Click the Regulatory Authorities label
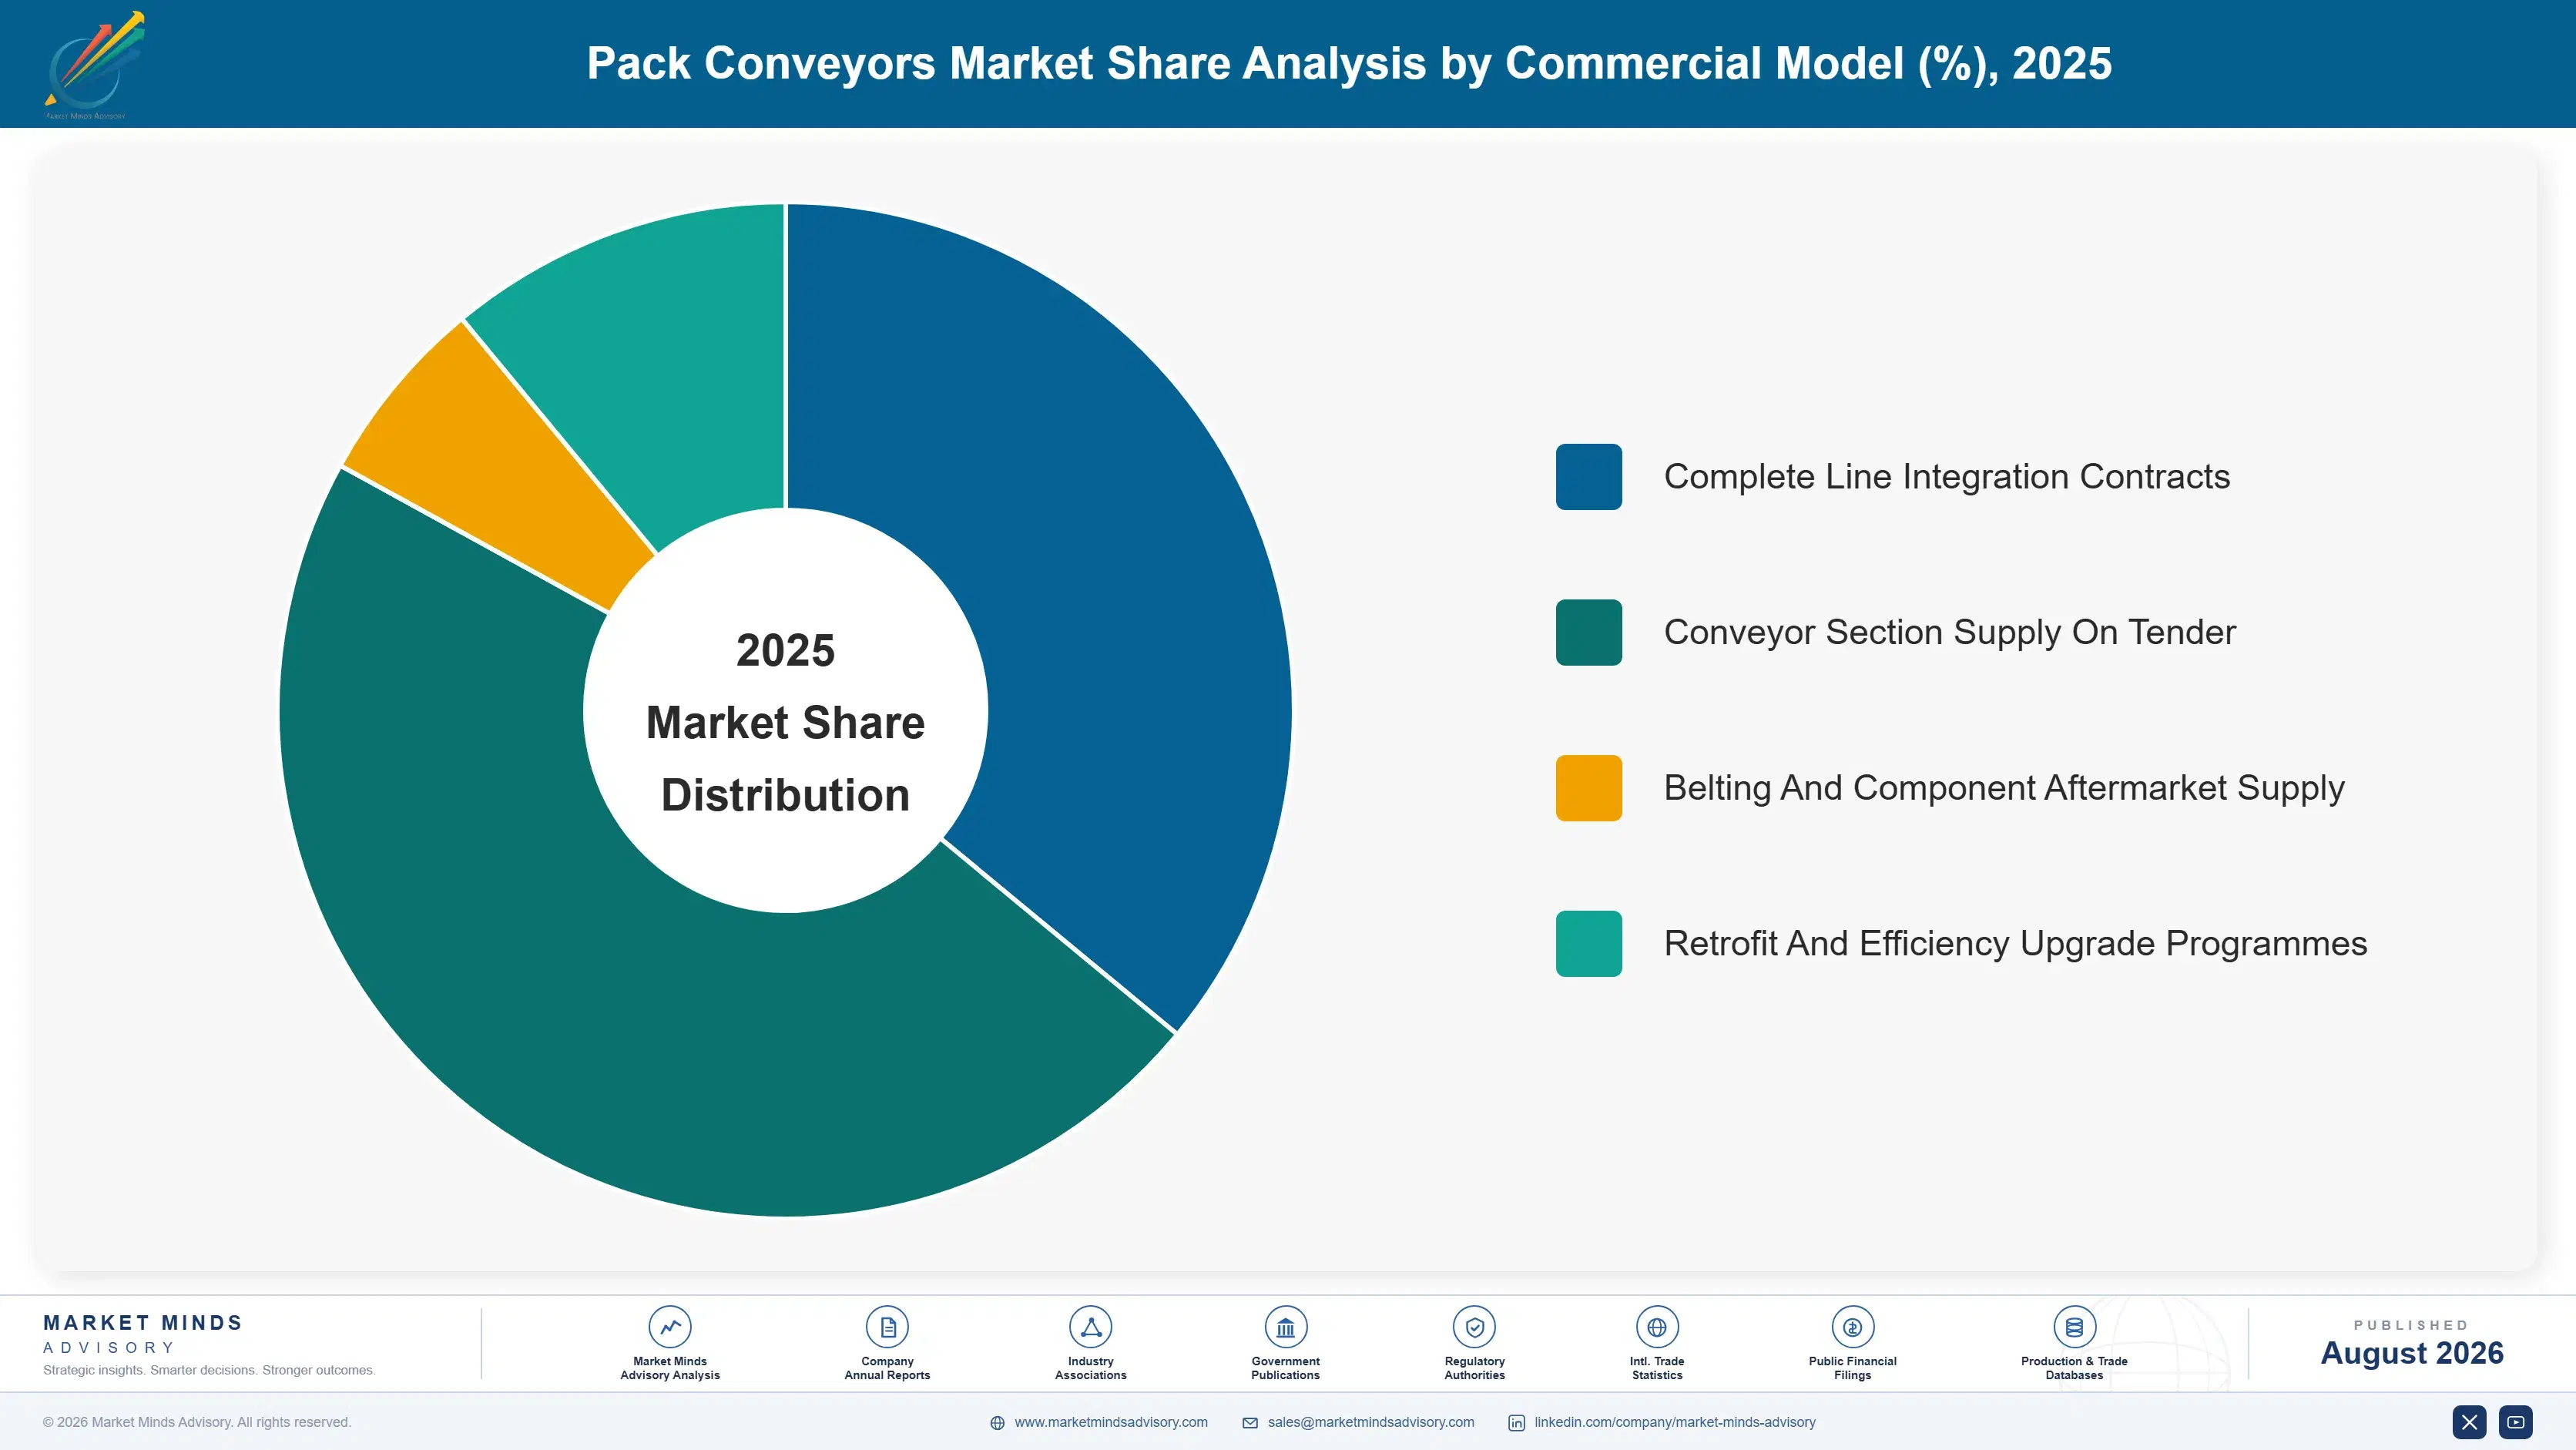This screenshot has height=1450, width=2576. (x=1474, y=1368)
